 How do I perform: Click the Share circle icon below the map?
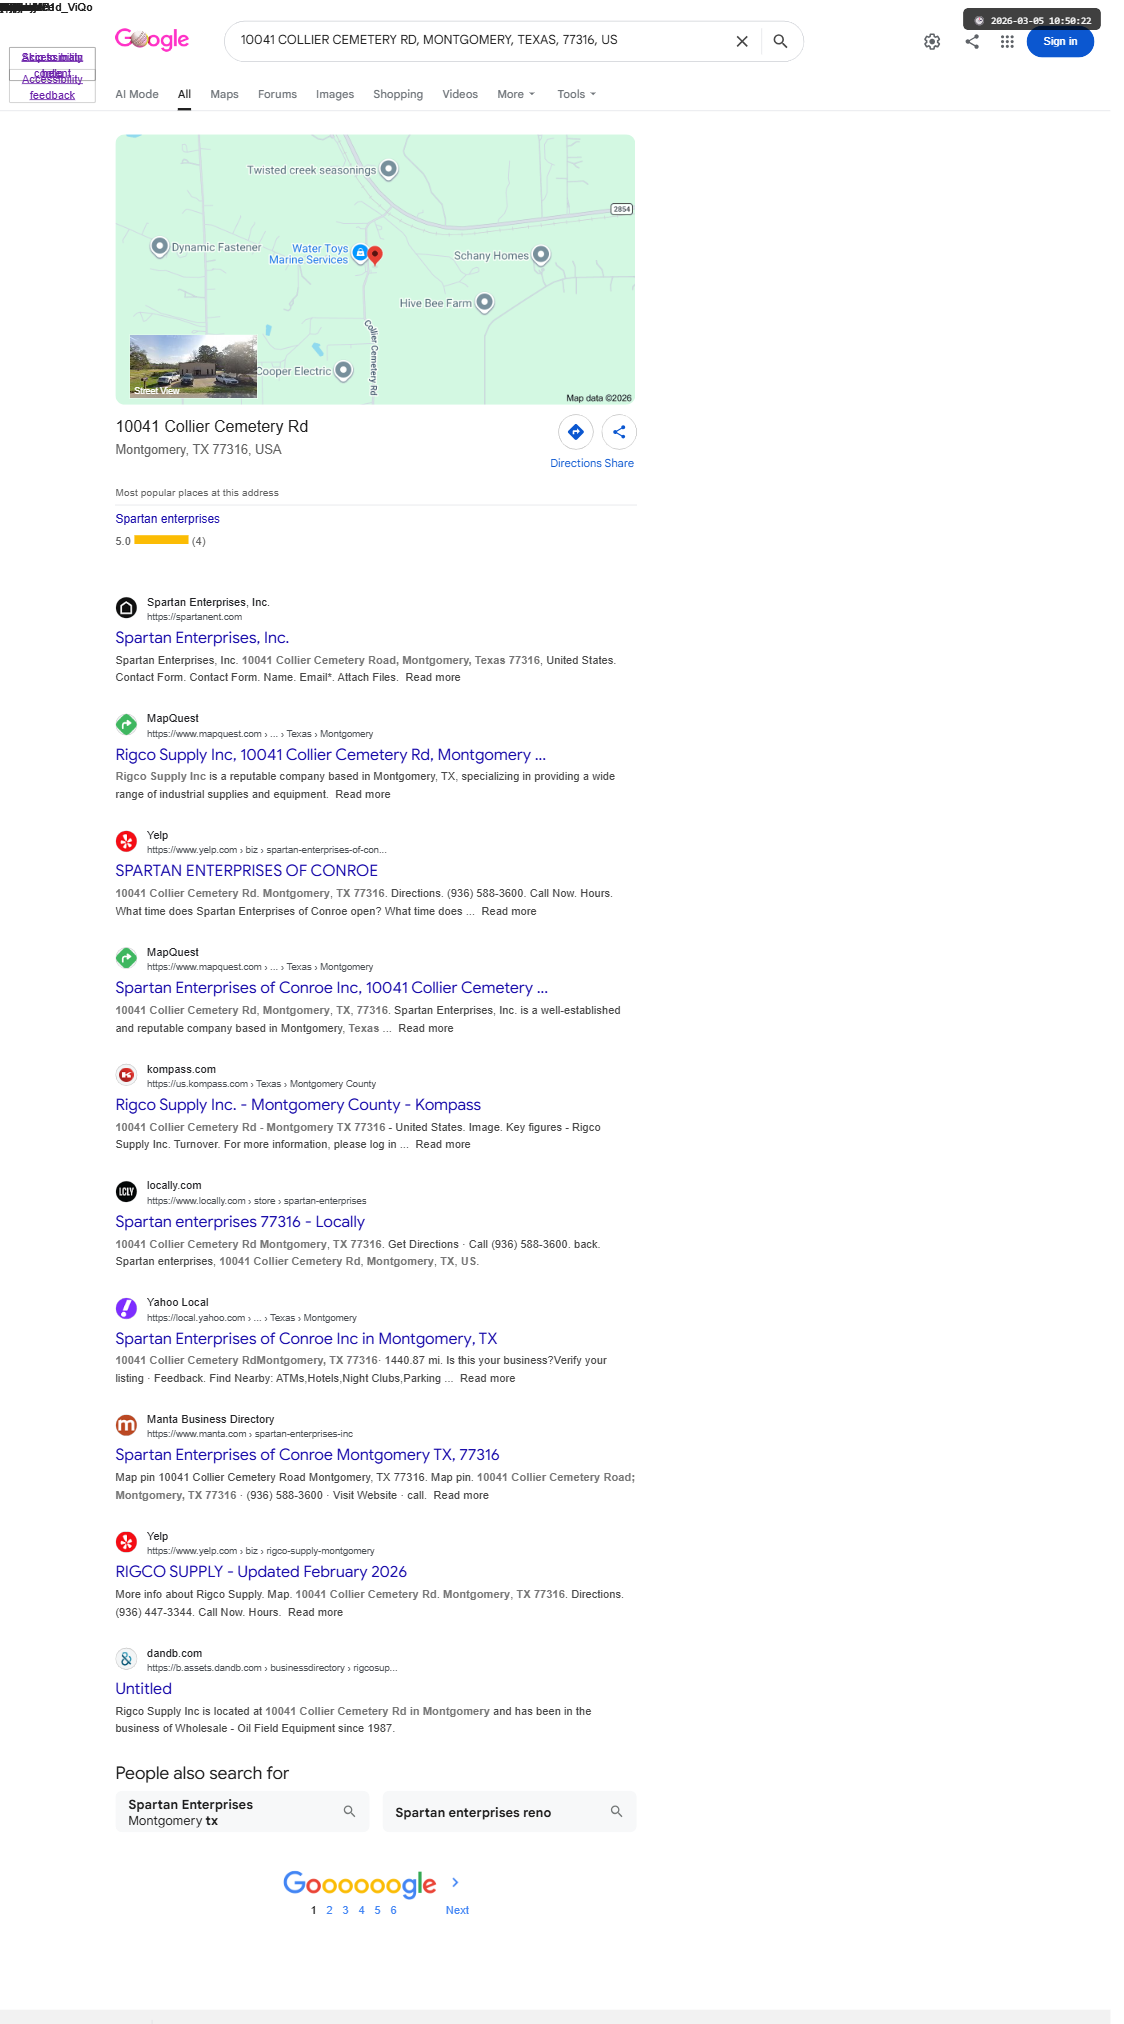(x=619, y=432)
